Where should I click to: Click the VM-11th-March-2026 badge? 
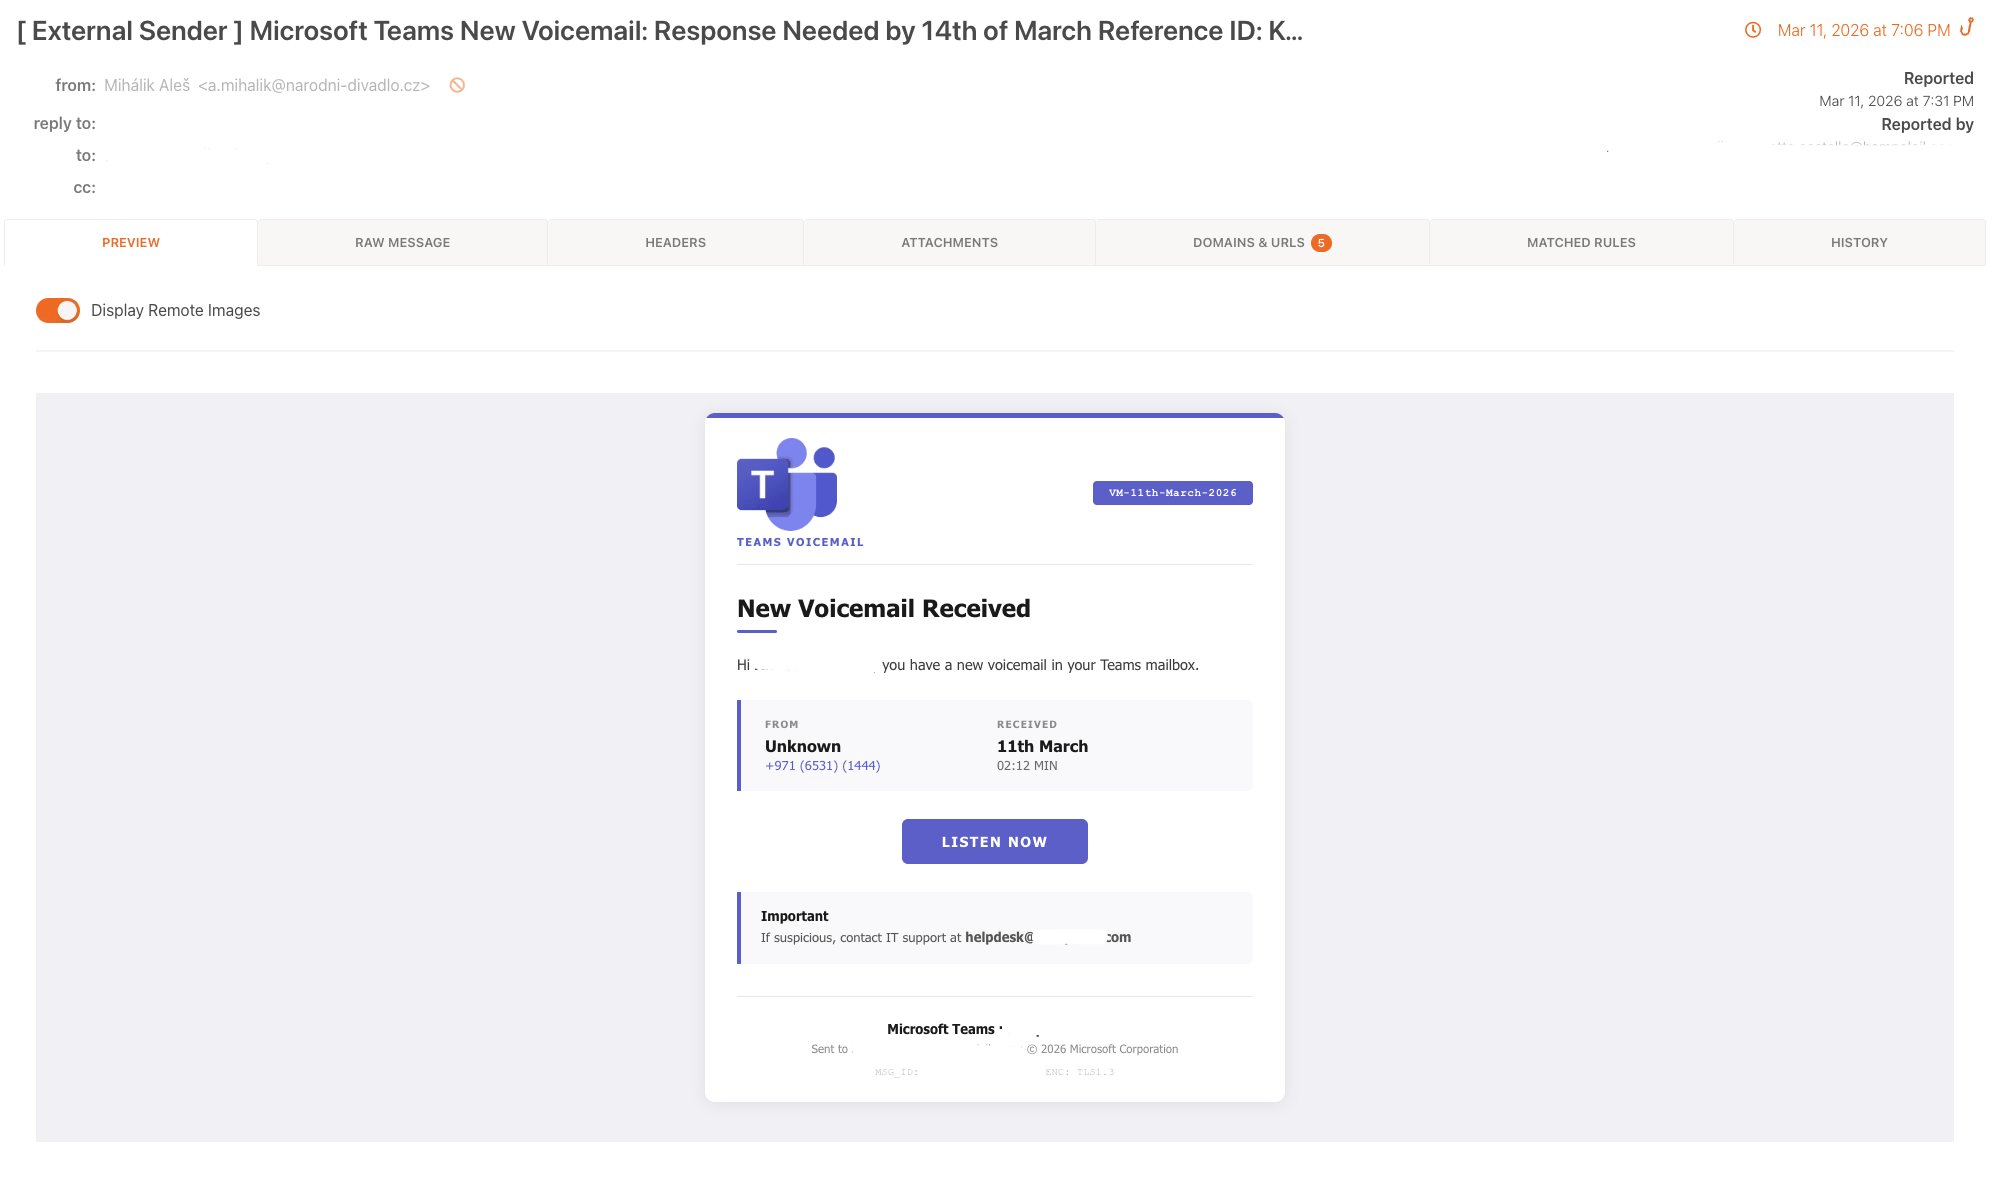point(1172,493)
